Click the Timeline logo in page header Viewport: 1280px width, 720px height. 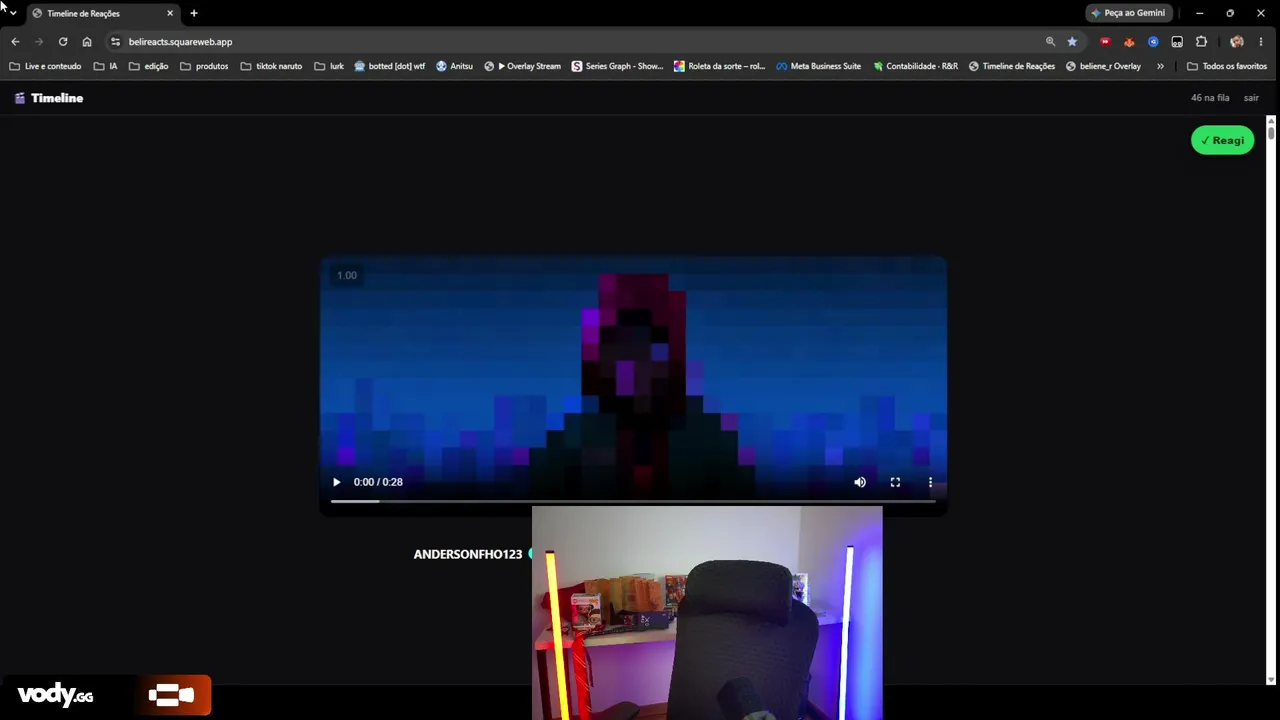click(x=49, y=98)
